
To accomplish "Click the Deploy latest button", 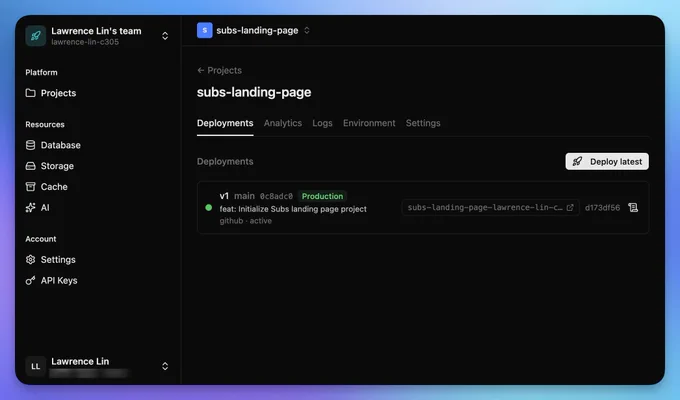I will 607,161.
